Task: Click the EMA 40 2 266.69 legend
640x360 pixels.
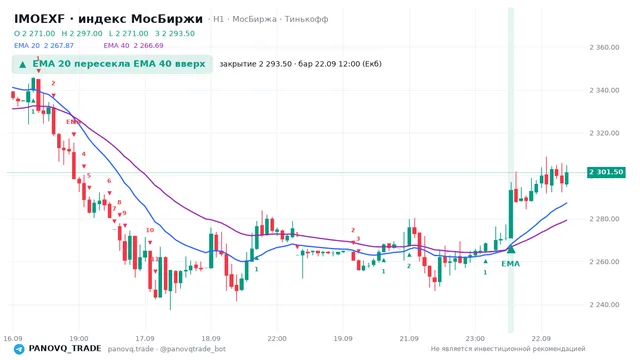Action: pyautogui.click(x=133, y=45)
